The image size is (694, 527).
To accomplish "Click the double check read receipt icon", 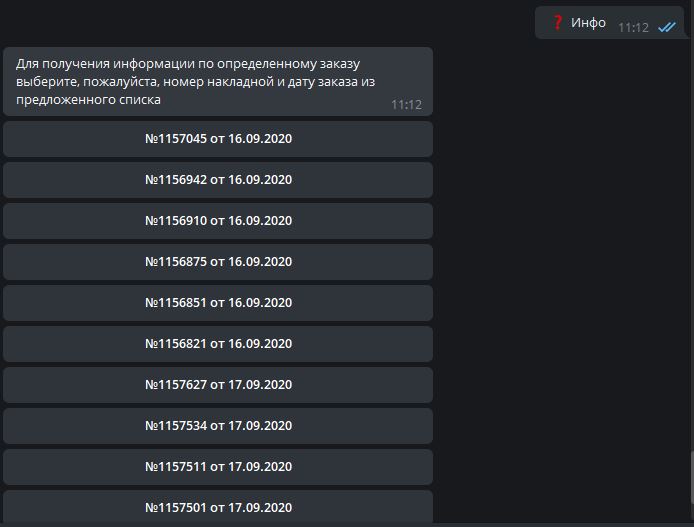I will click(667, 27).
